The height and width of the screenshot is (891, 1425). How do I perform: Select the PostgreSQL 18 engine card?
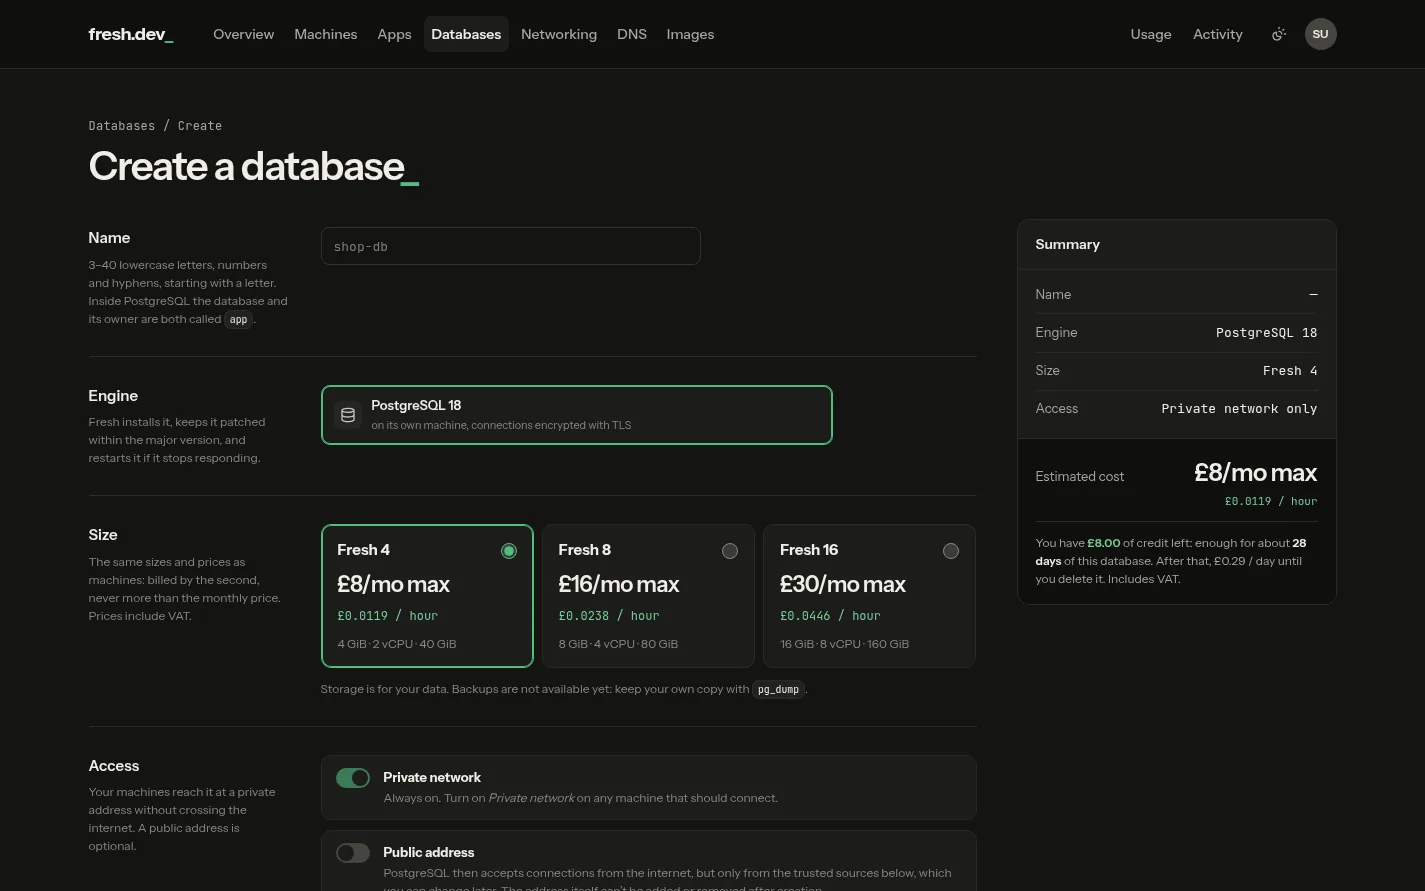pos(576,415)
